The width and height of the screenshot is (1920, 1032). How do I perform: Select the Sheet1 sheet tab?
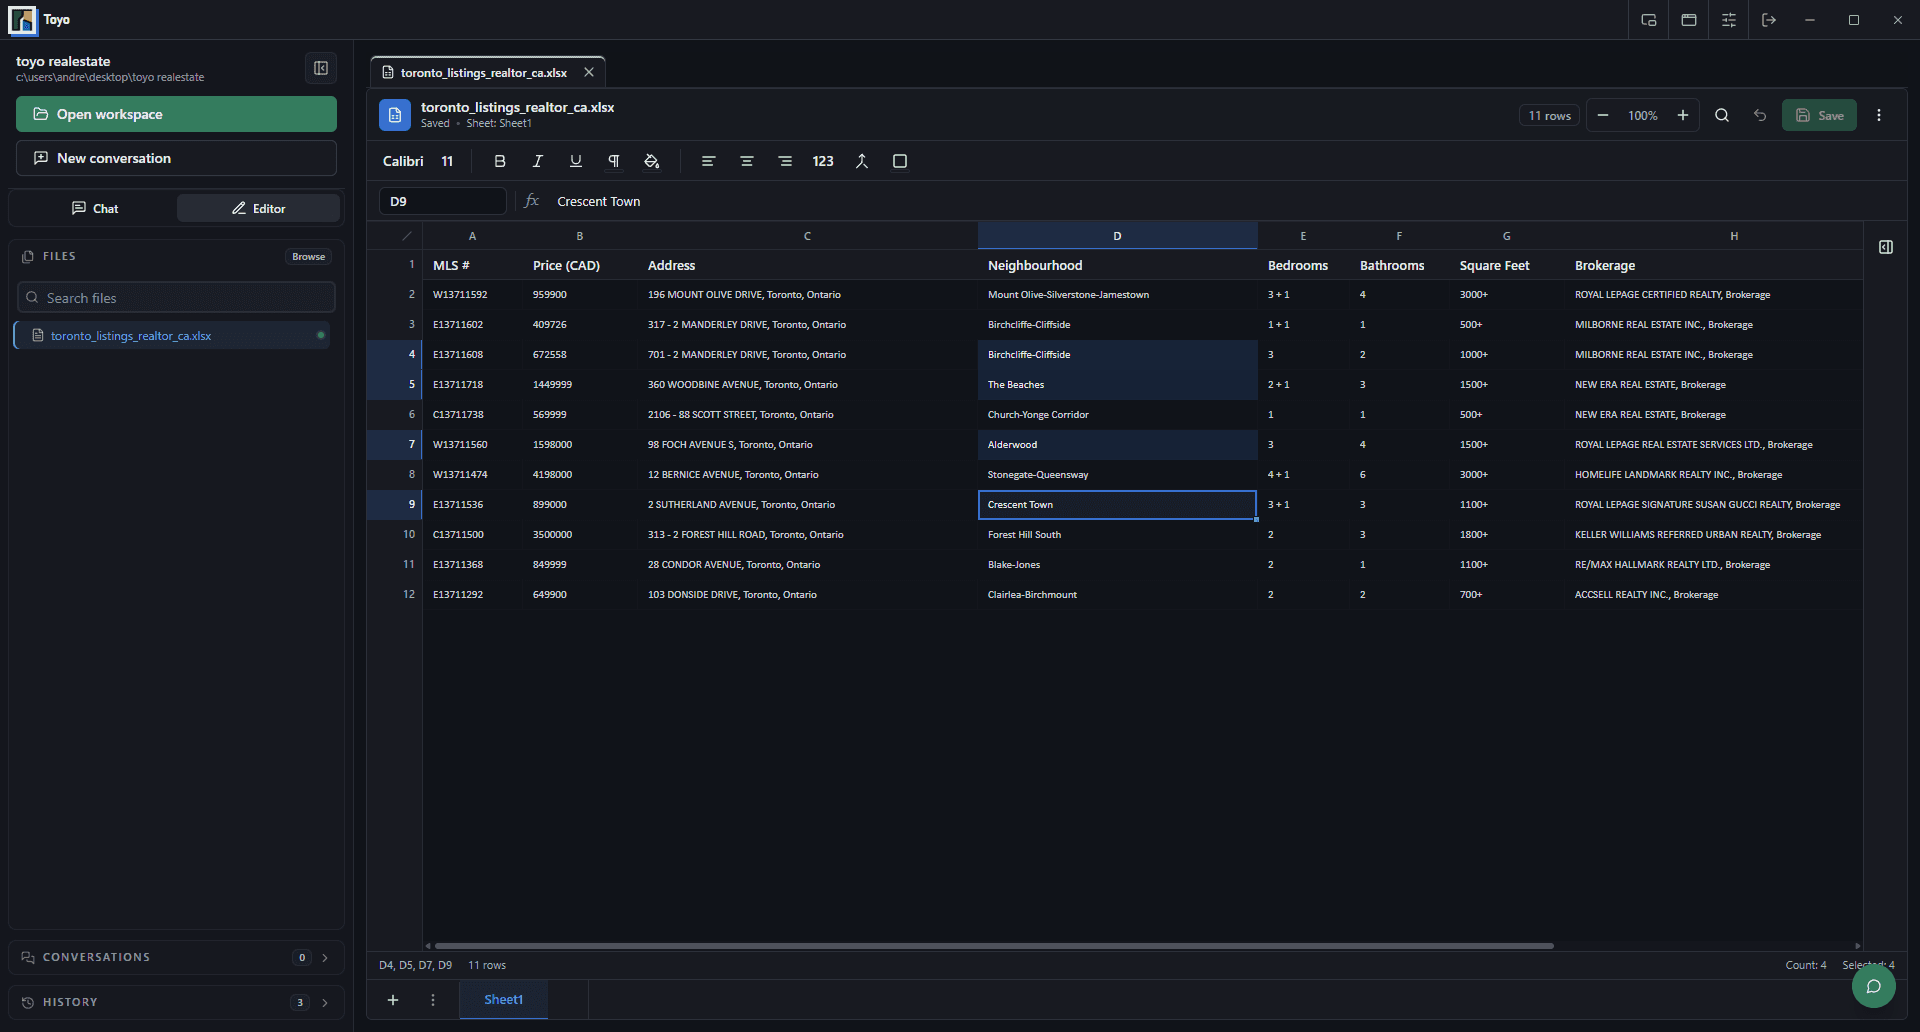[x=503, y=1000]
